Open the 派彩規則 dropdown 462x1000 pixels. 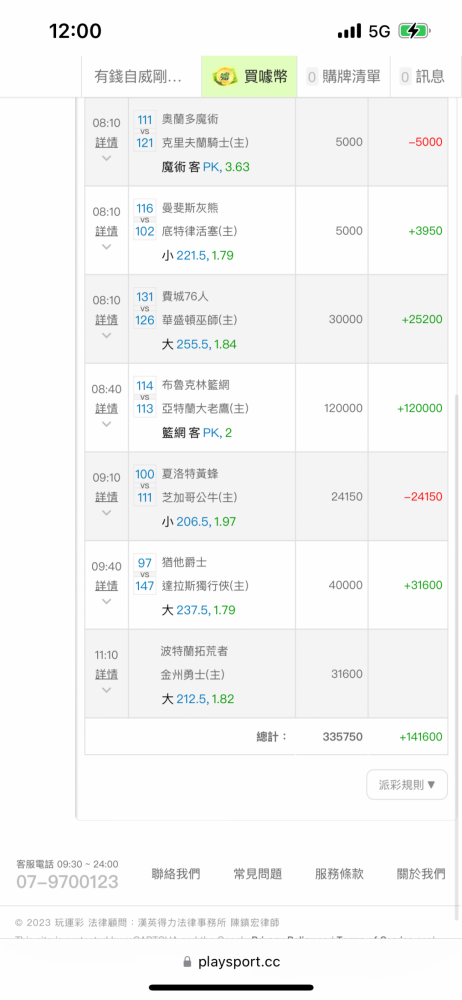(x=407, y=784)
